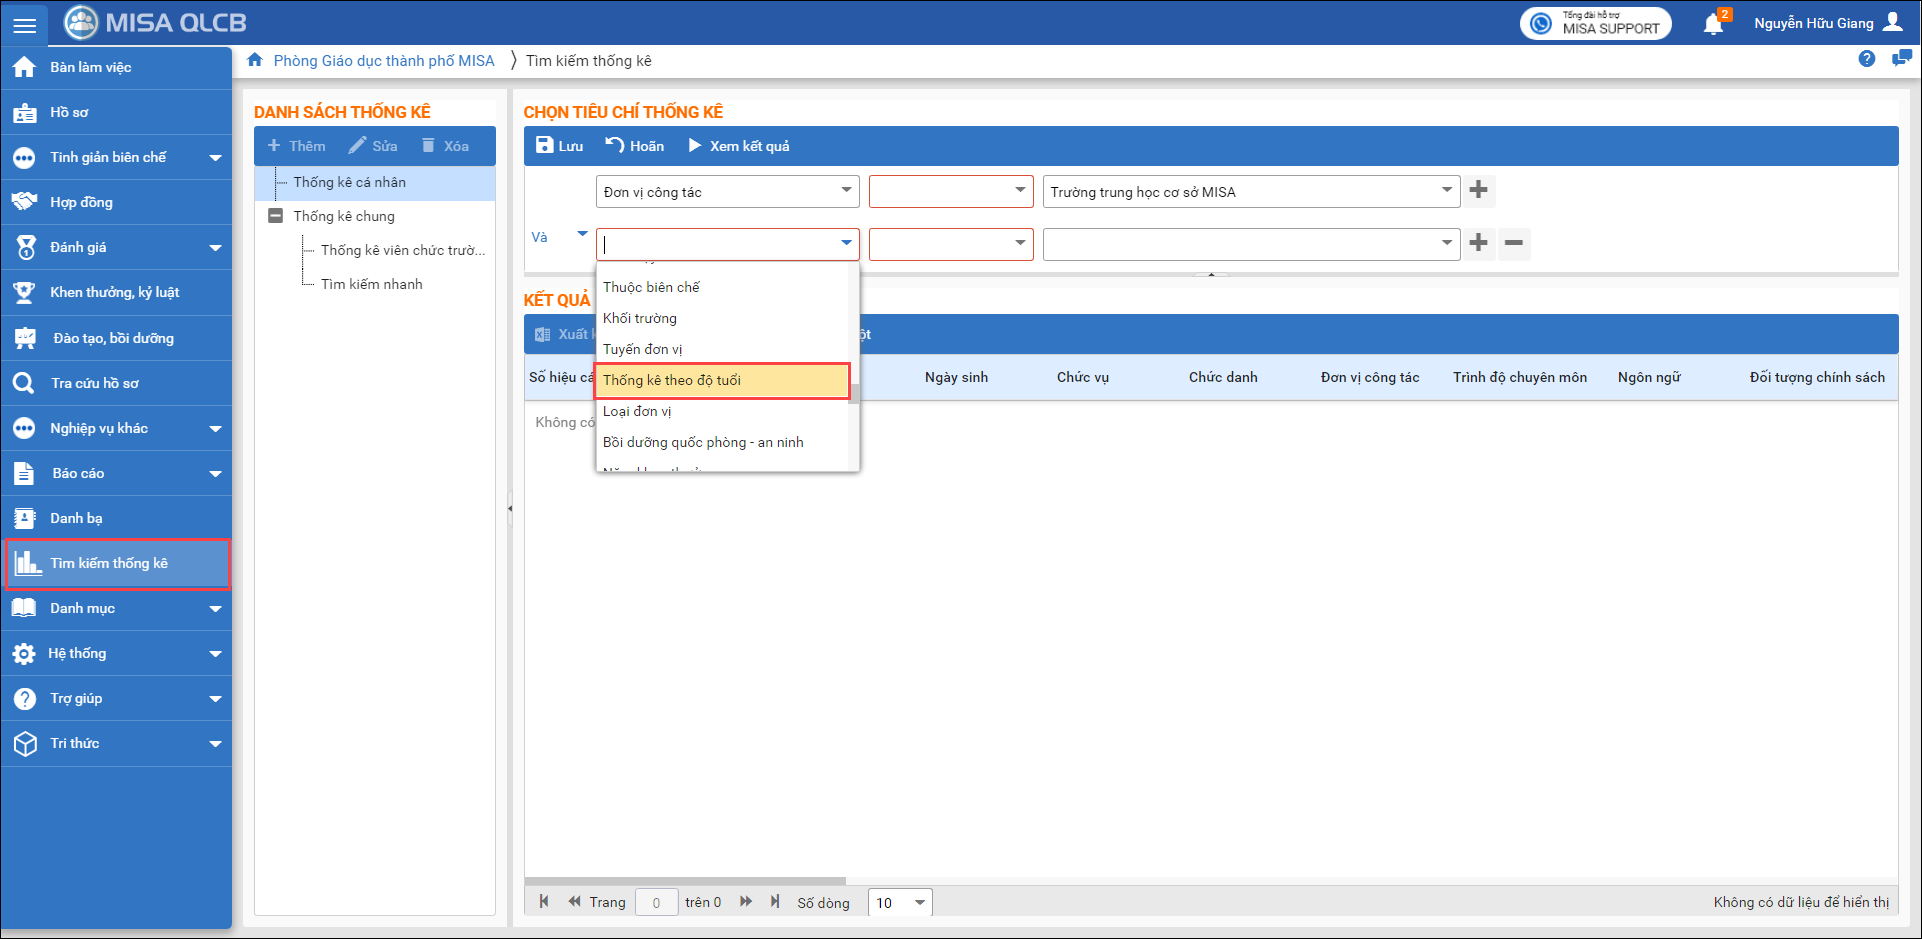Open the notification bell

tap(1713, 24)
